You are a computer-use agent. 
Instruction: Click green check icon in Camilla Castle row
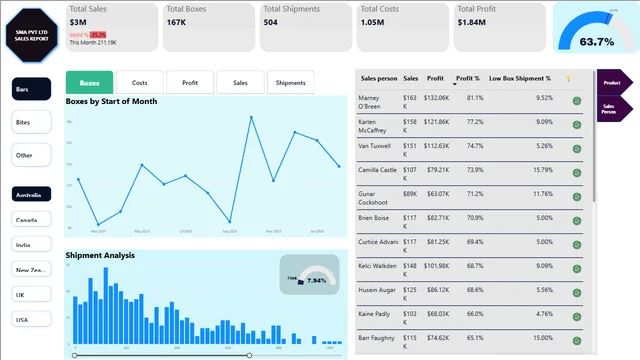577,173
